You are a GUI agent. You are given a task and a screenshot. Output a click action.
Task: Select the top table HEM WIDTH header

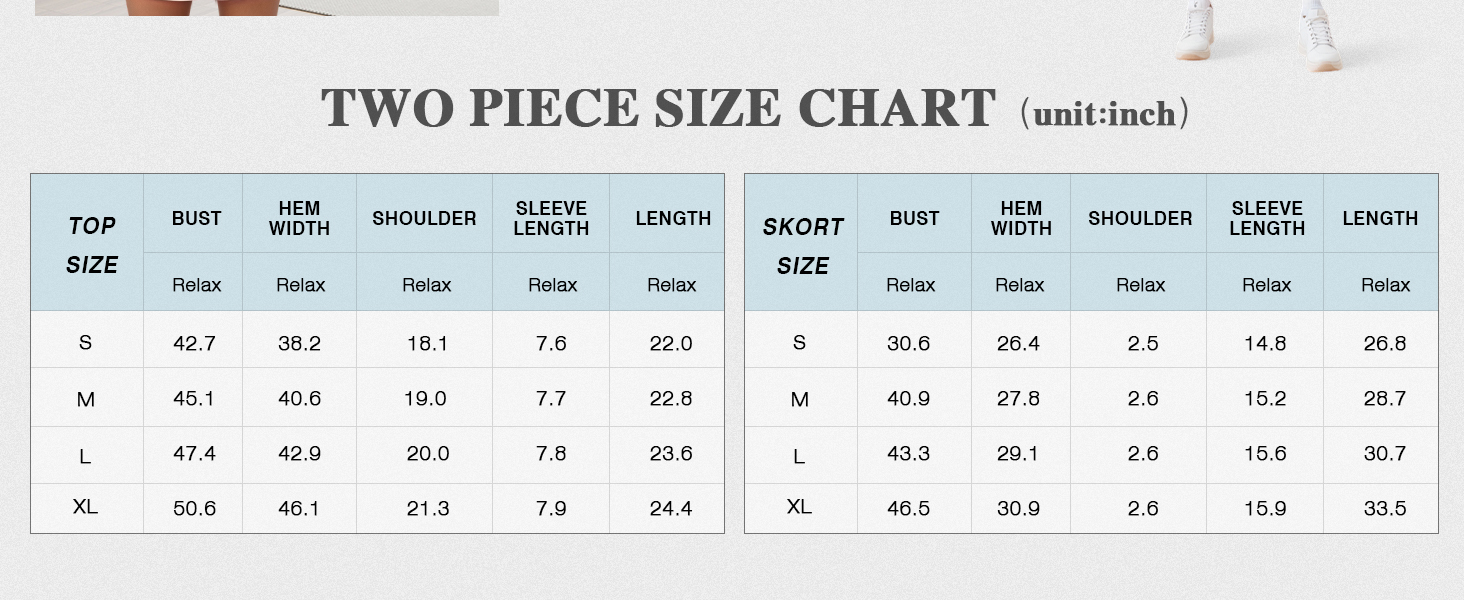click(299, 218)
